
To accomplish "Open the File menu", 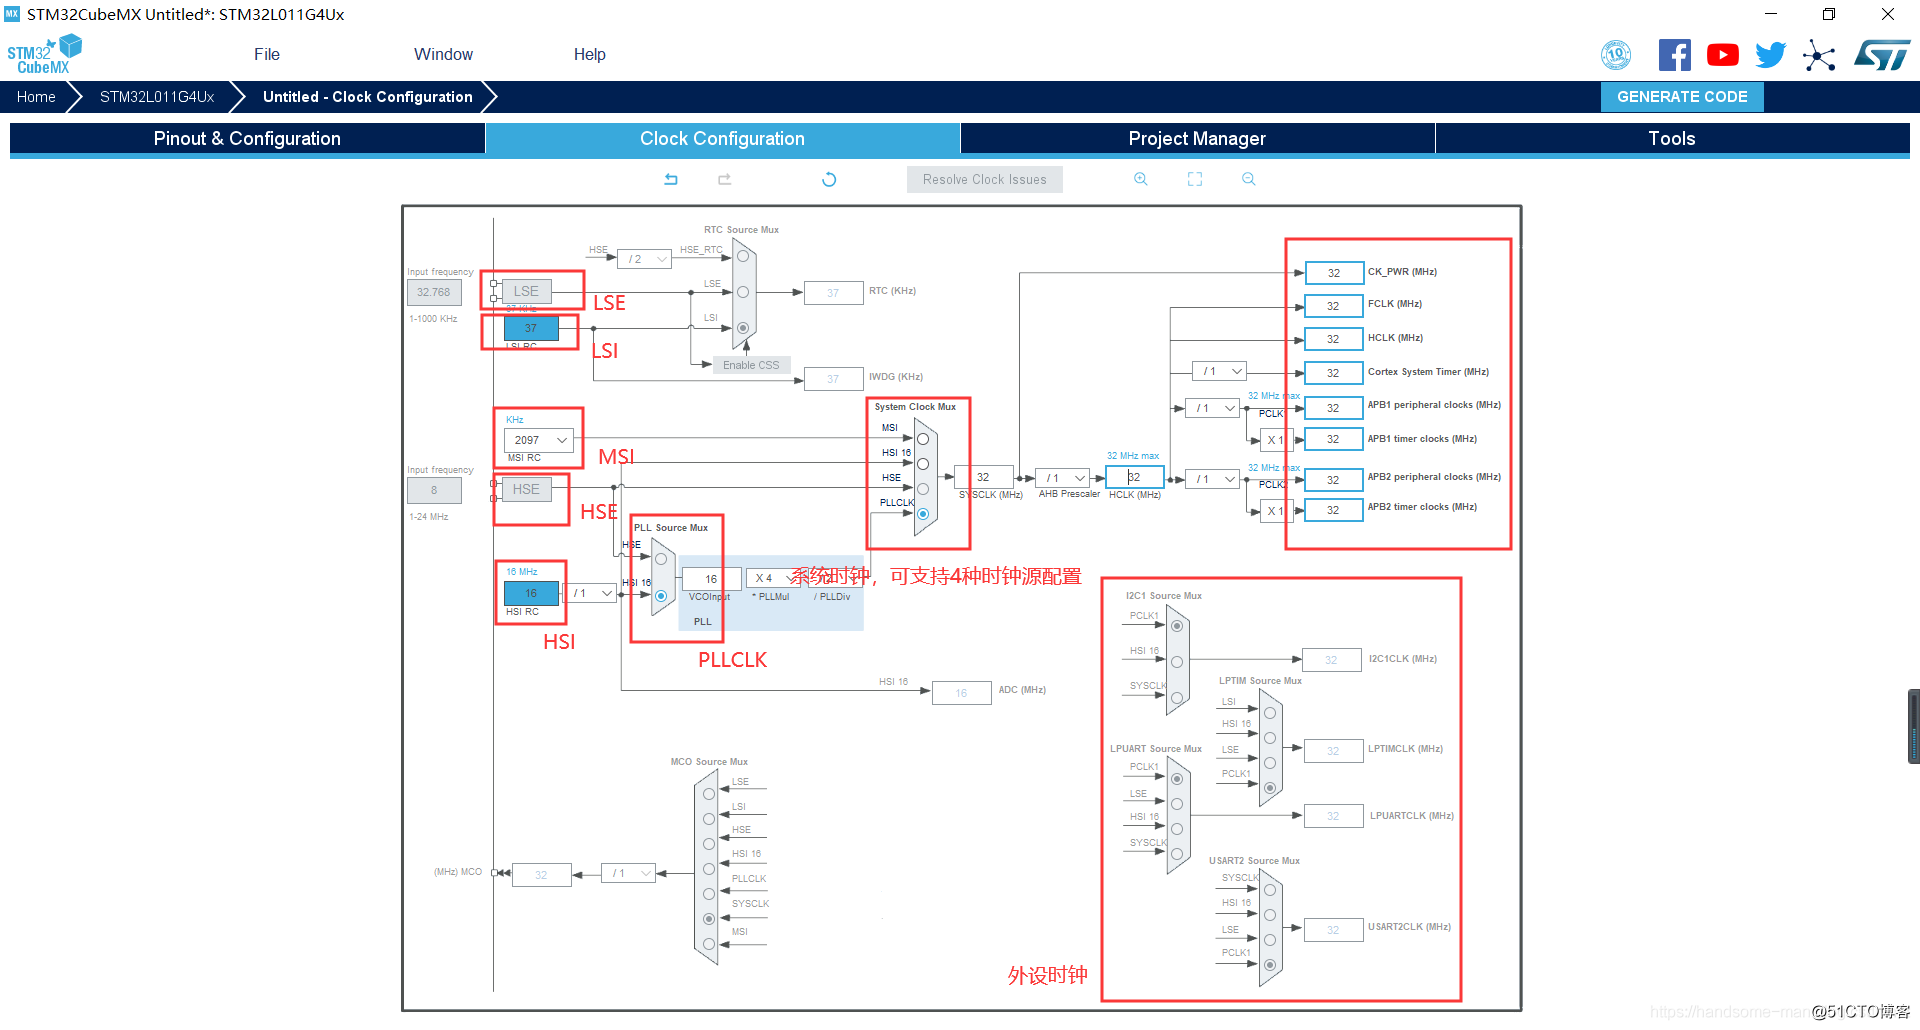I will click(267, 54).
